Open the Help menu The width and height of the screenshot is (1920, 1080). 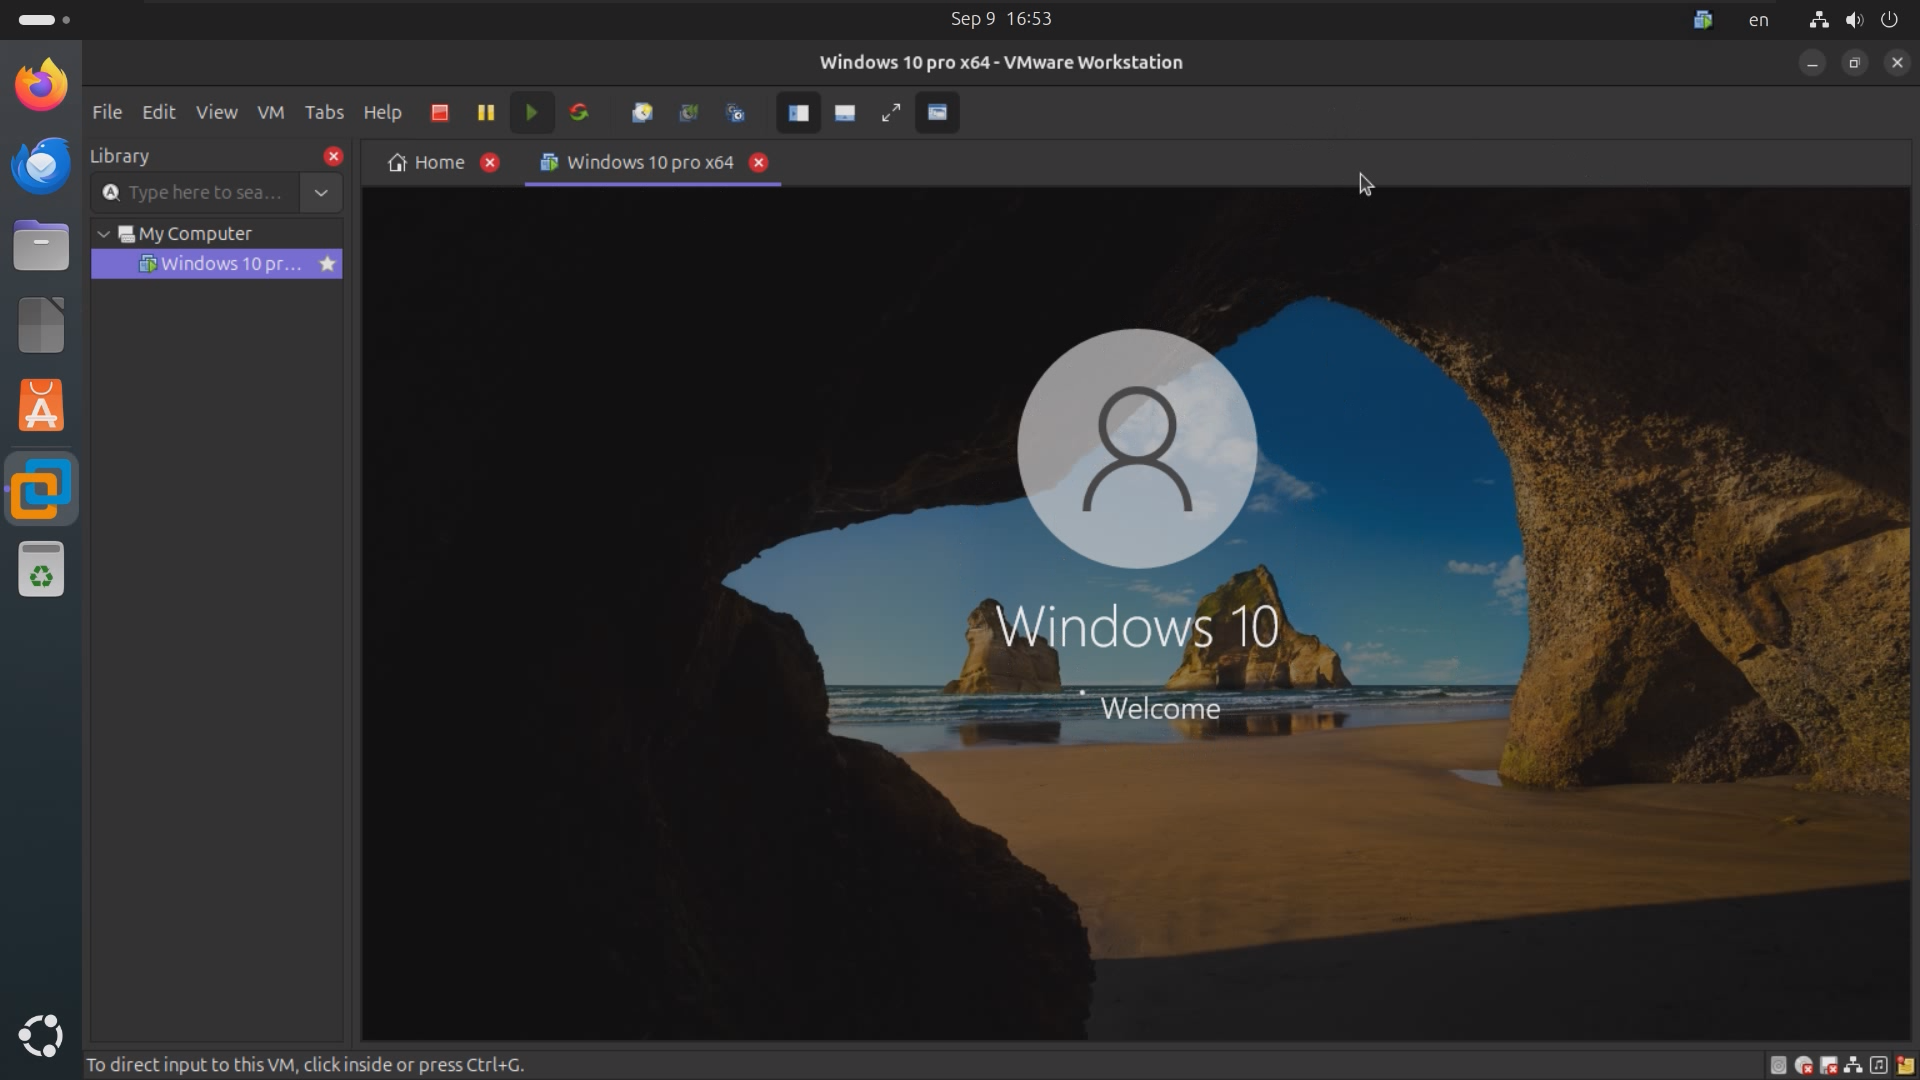(382, 112)
